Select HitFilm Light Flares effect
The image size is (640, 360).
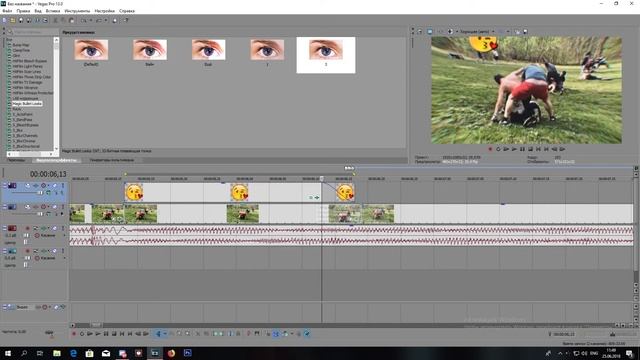(x=27, y=66)
